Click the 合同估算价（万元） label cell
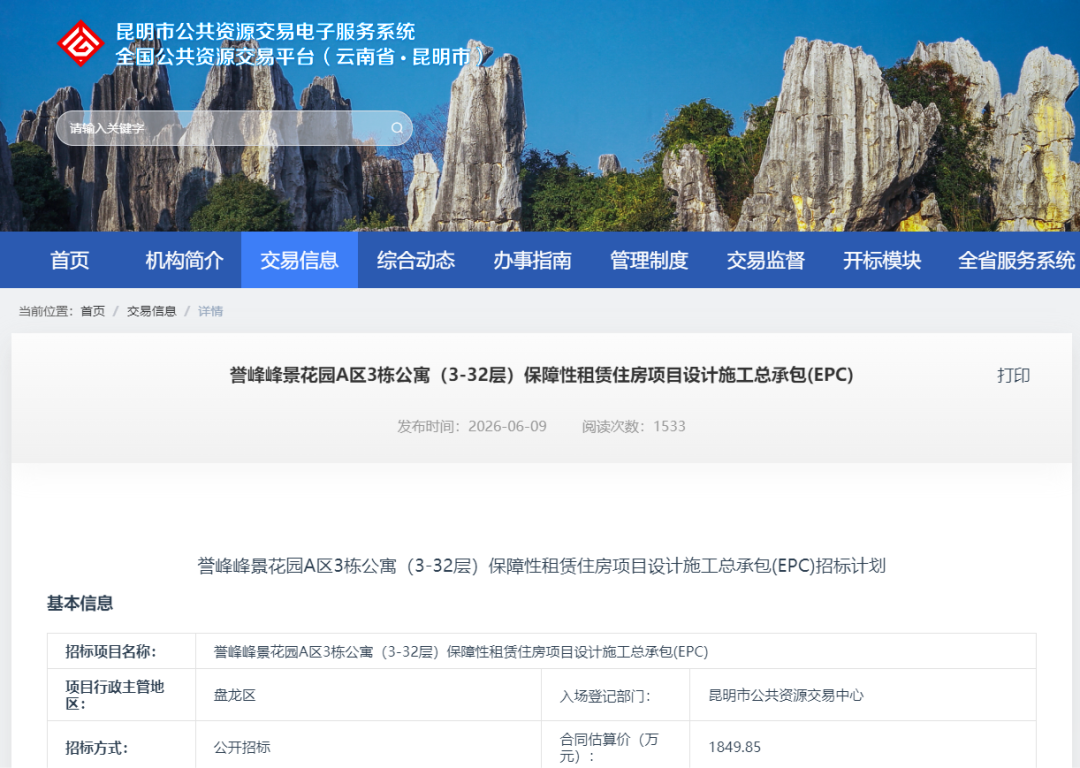The image size is (1080, 768). pos(616,747)
